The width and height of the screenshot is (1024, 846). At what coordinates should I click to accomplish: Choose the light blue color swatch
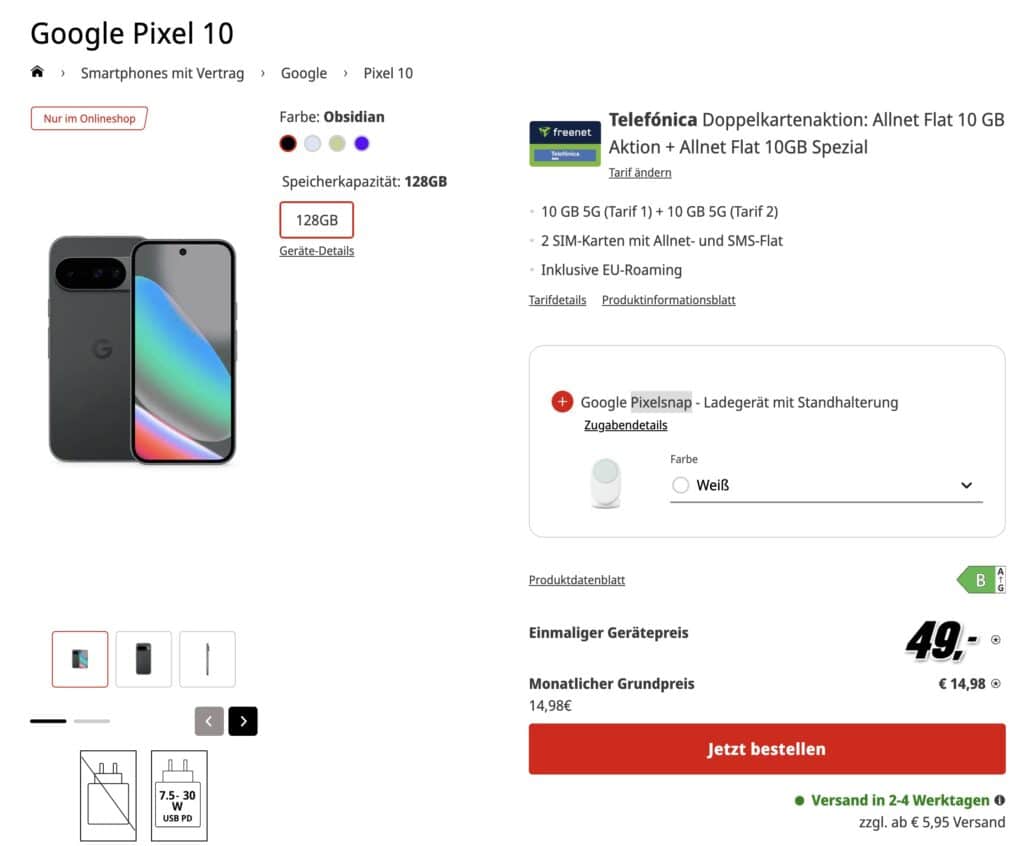tap(313, 143)
